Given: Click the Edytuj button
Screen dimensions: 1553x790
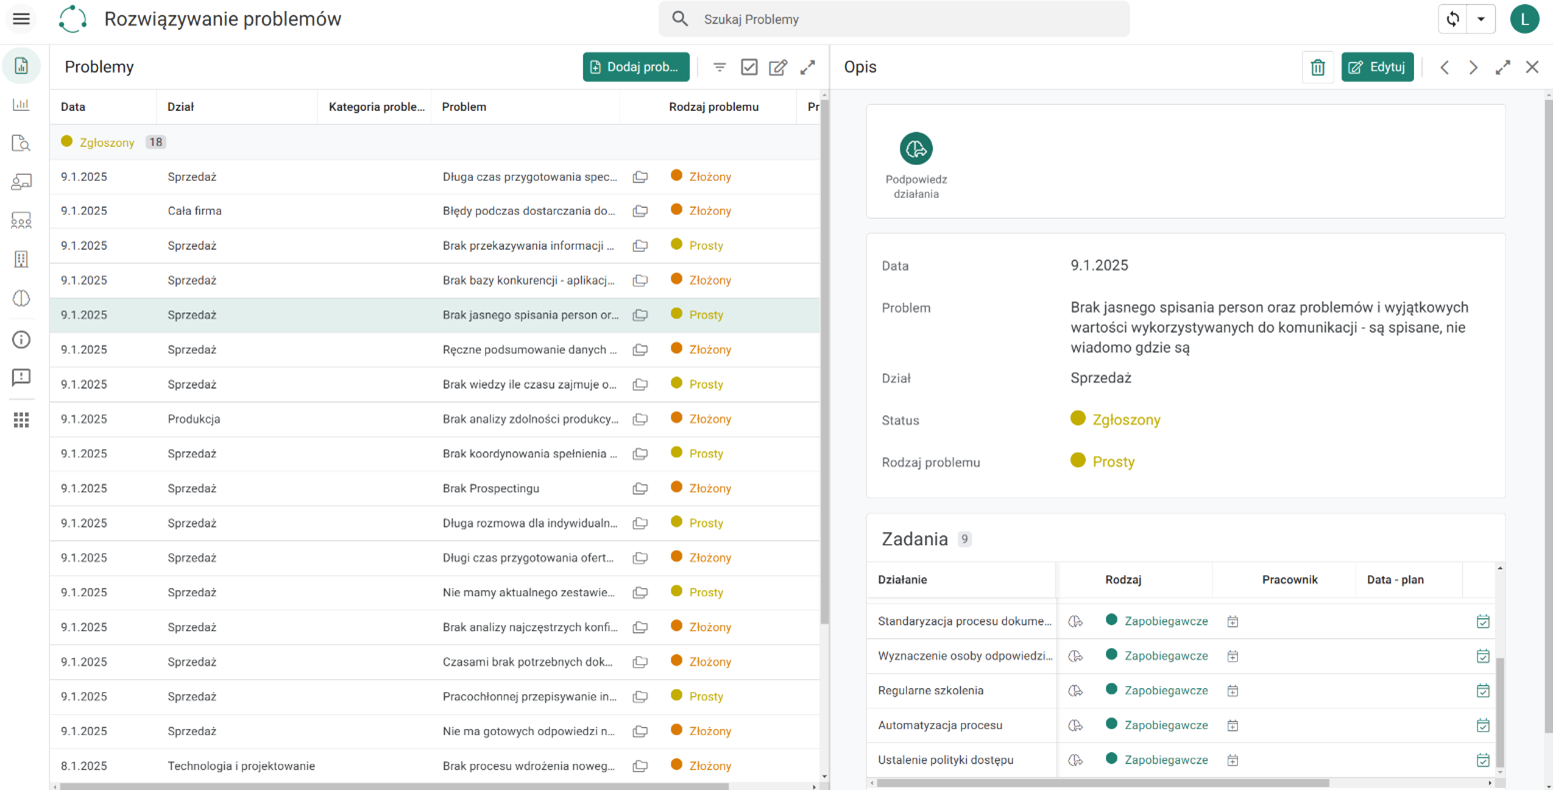Looking at the screenshot, I should 1377,67.
